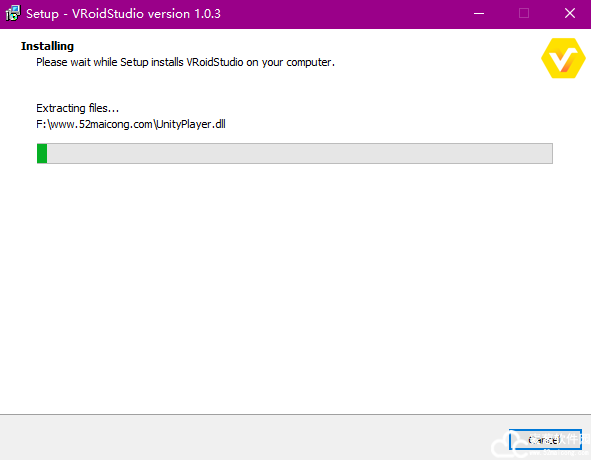
Task: Click the setup installer icon in title bar
Action: click(x=13, y=14)
